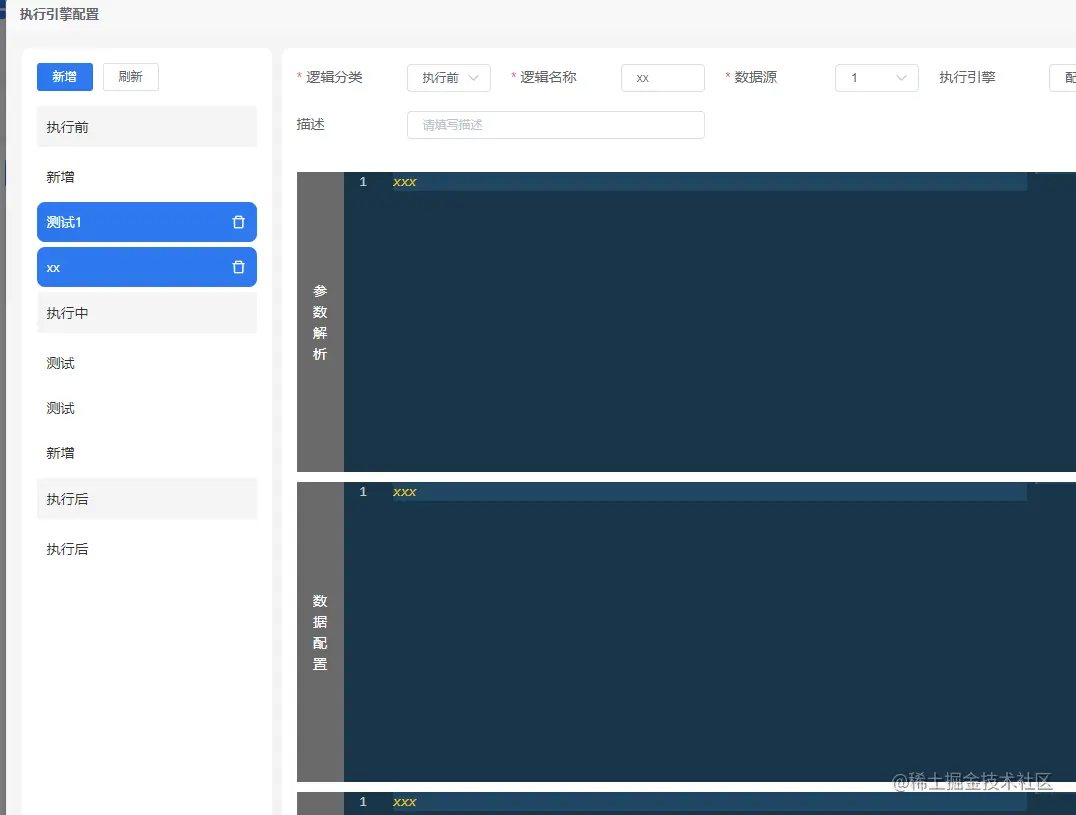Click the 逻辑分类 field label
The width and height of the screenshot is (1076, 815).
(x=334, y=78)
